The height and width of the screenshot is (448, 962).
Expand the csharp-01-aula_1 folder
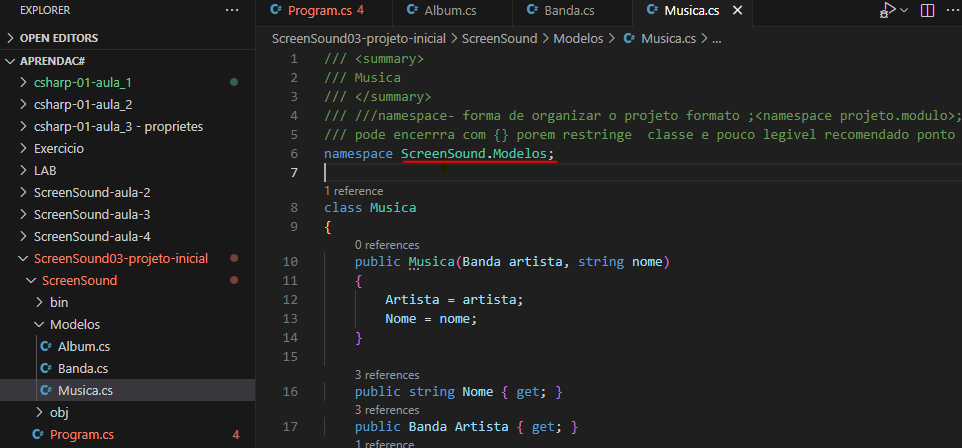click(x=82, y=82)
